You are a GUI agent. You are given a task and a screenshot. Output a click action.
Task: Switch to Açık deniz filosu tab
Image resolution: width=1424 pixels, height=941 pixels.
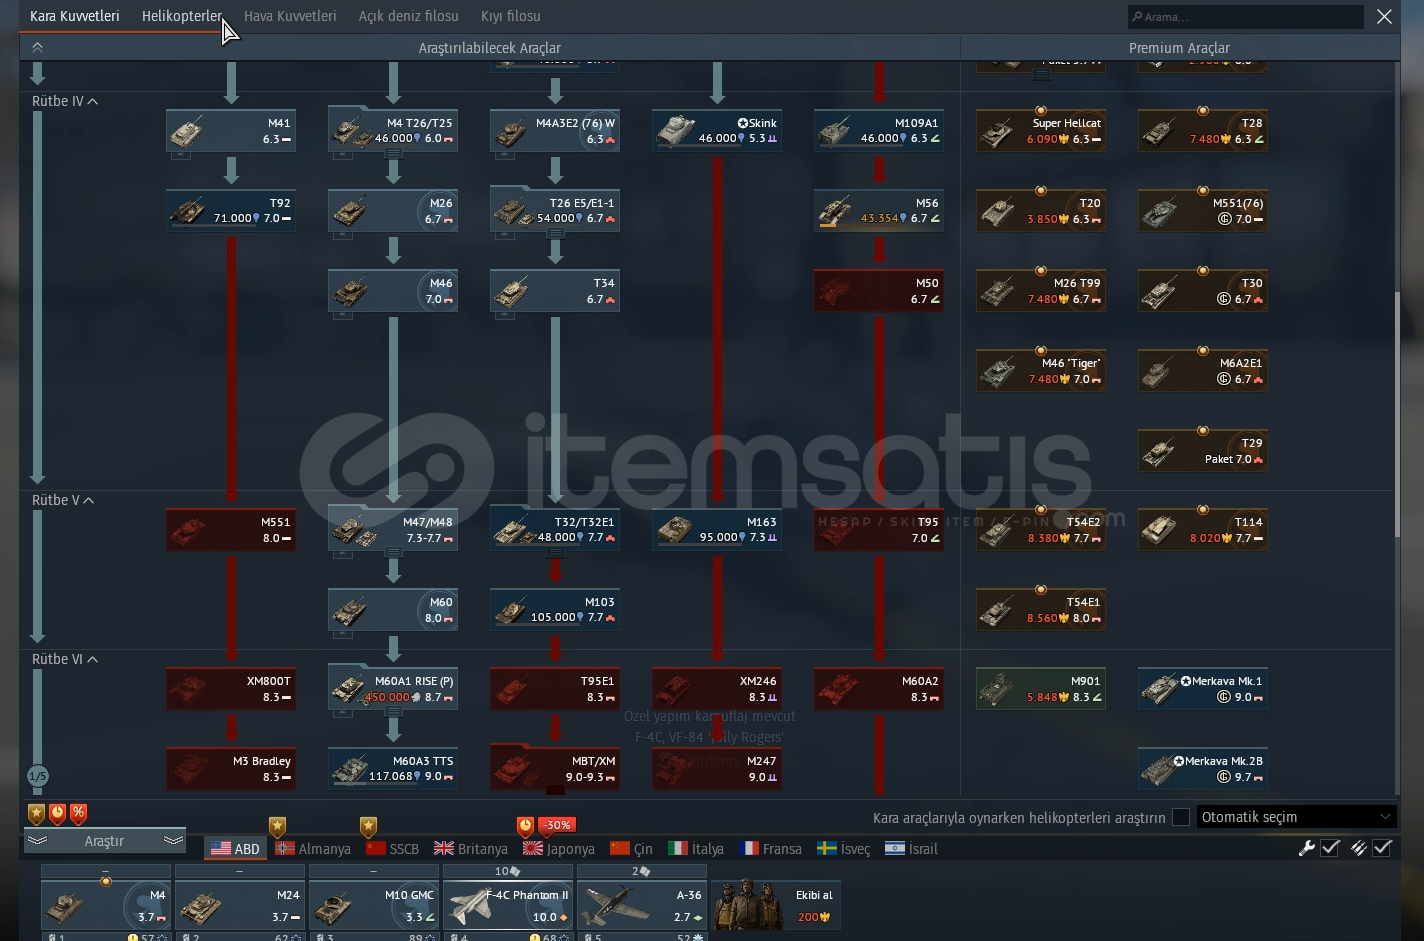click(408, 16)
